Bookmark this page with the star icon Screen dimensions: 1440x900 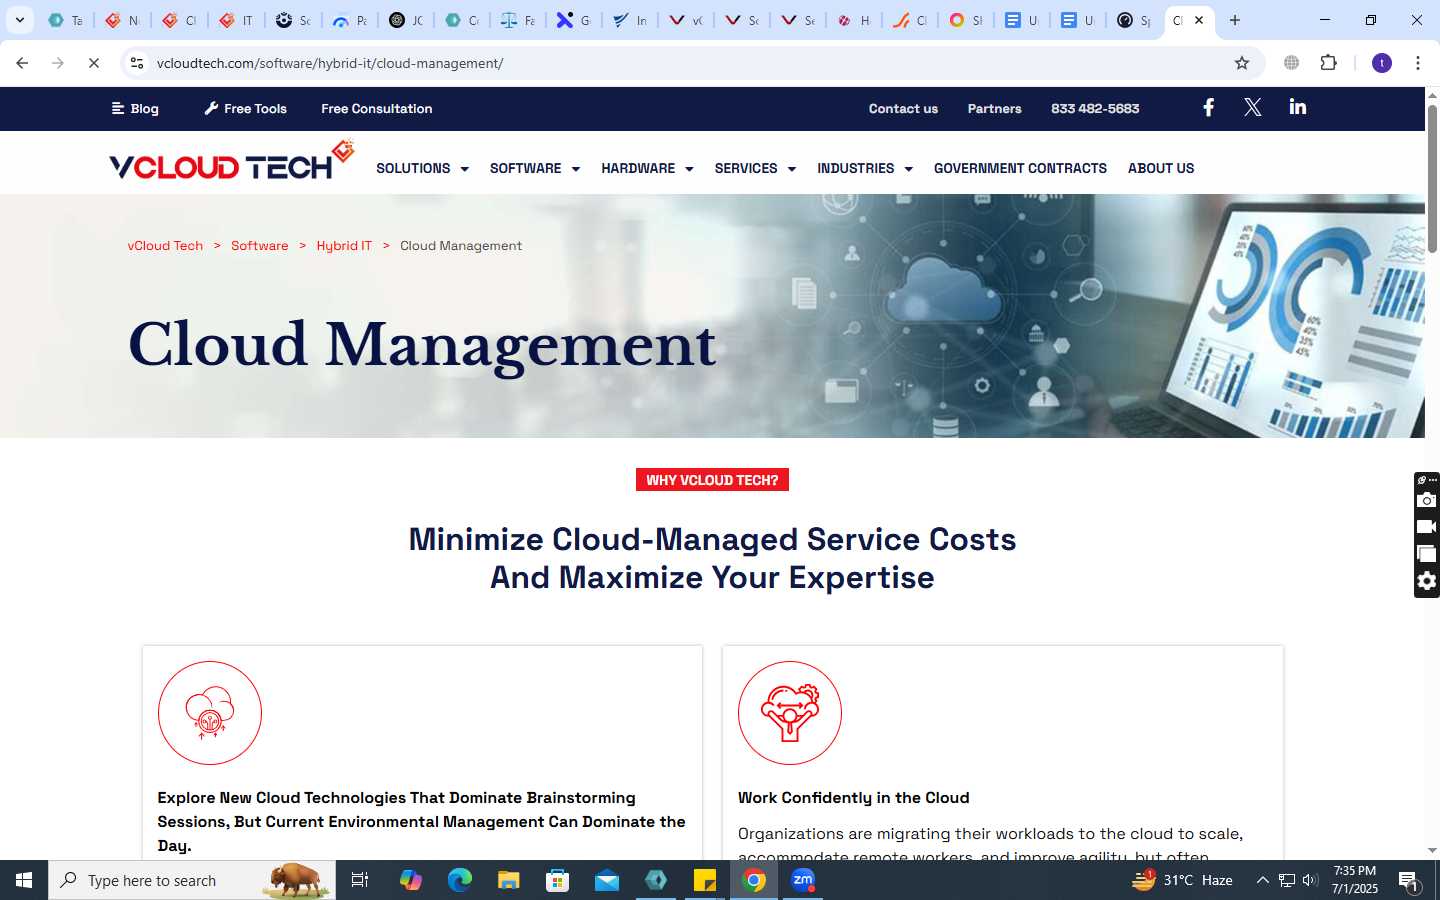coord(1242,63)
